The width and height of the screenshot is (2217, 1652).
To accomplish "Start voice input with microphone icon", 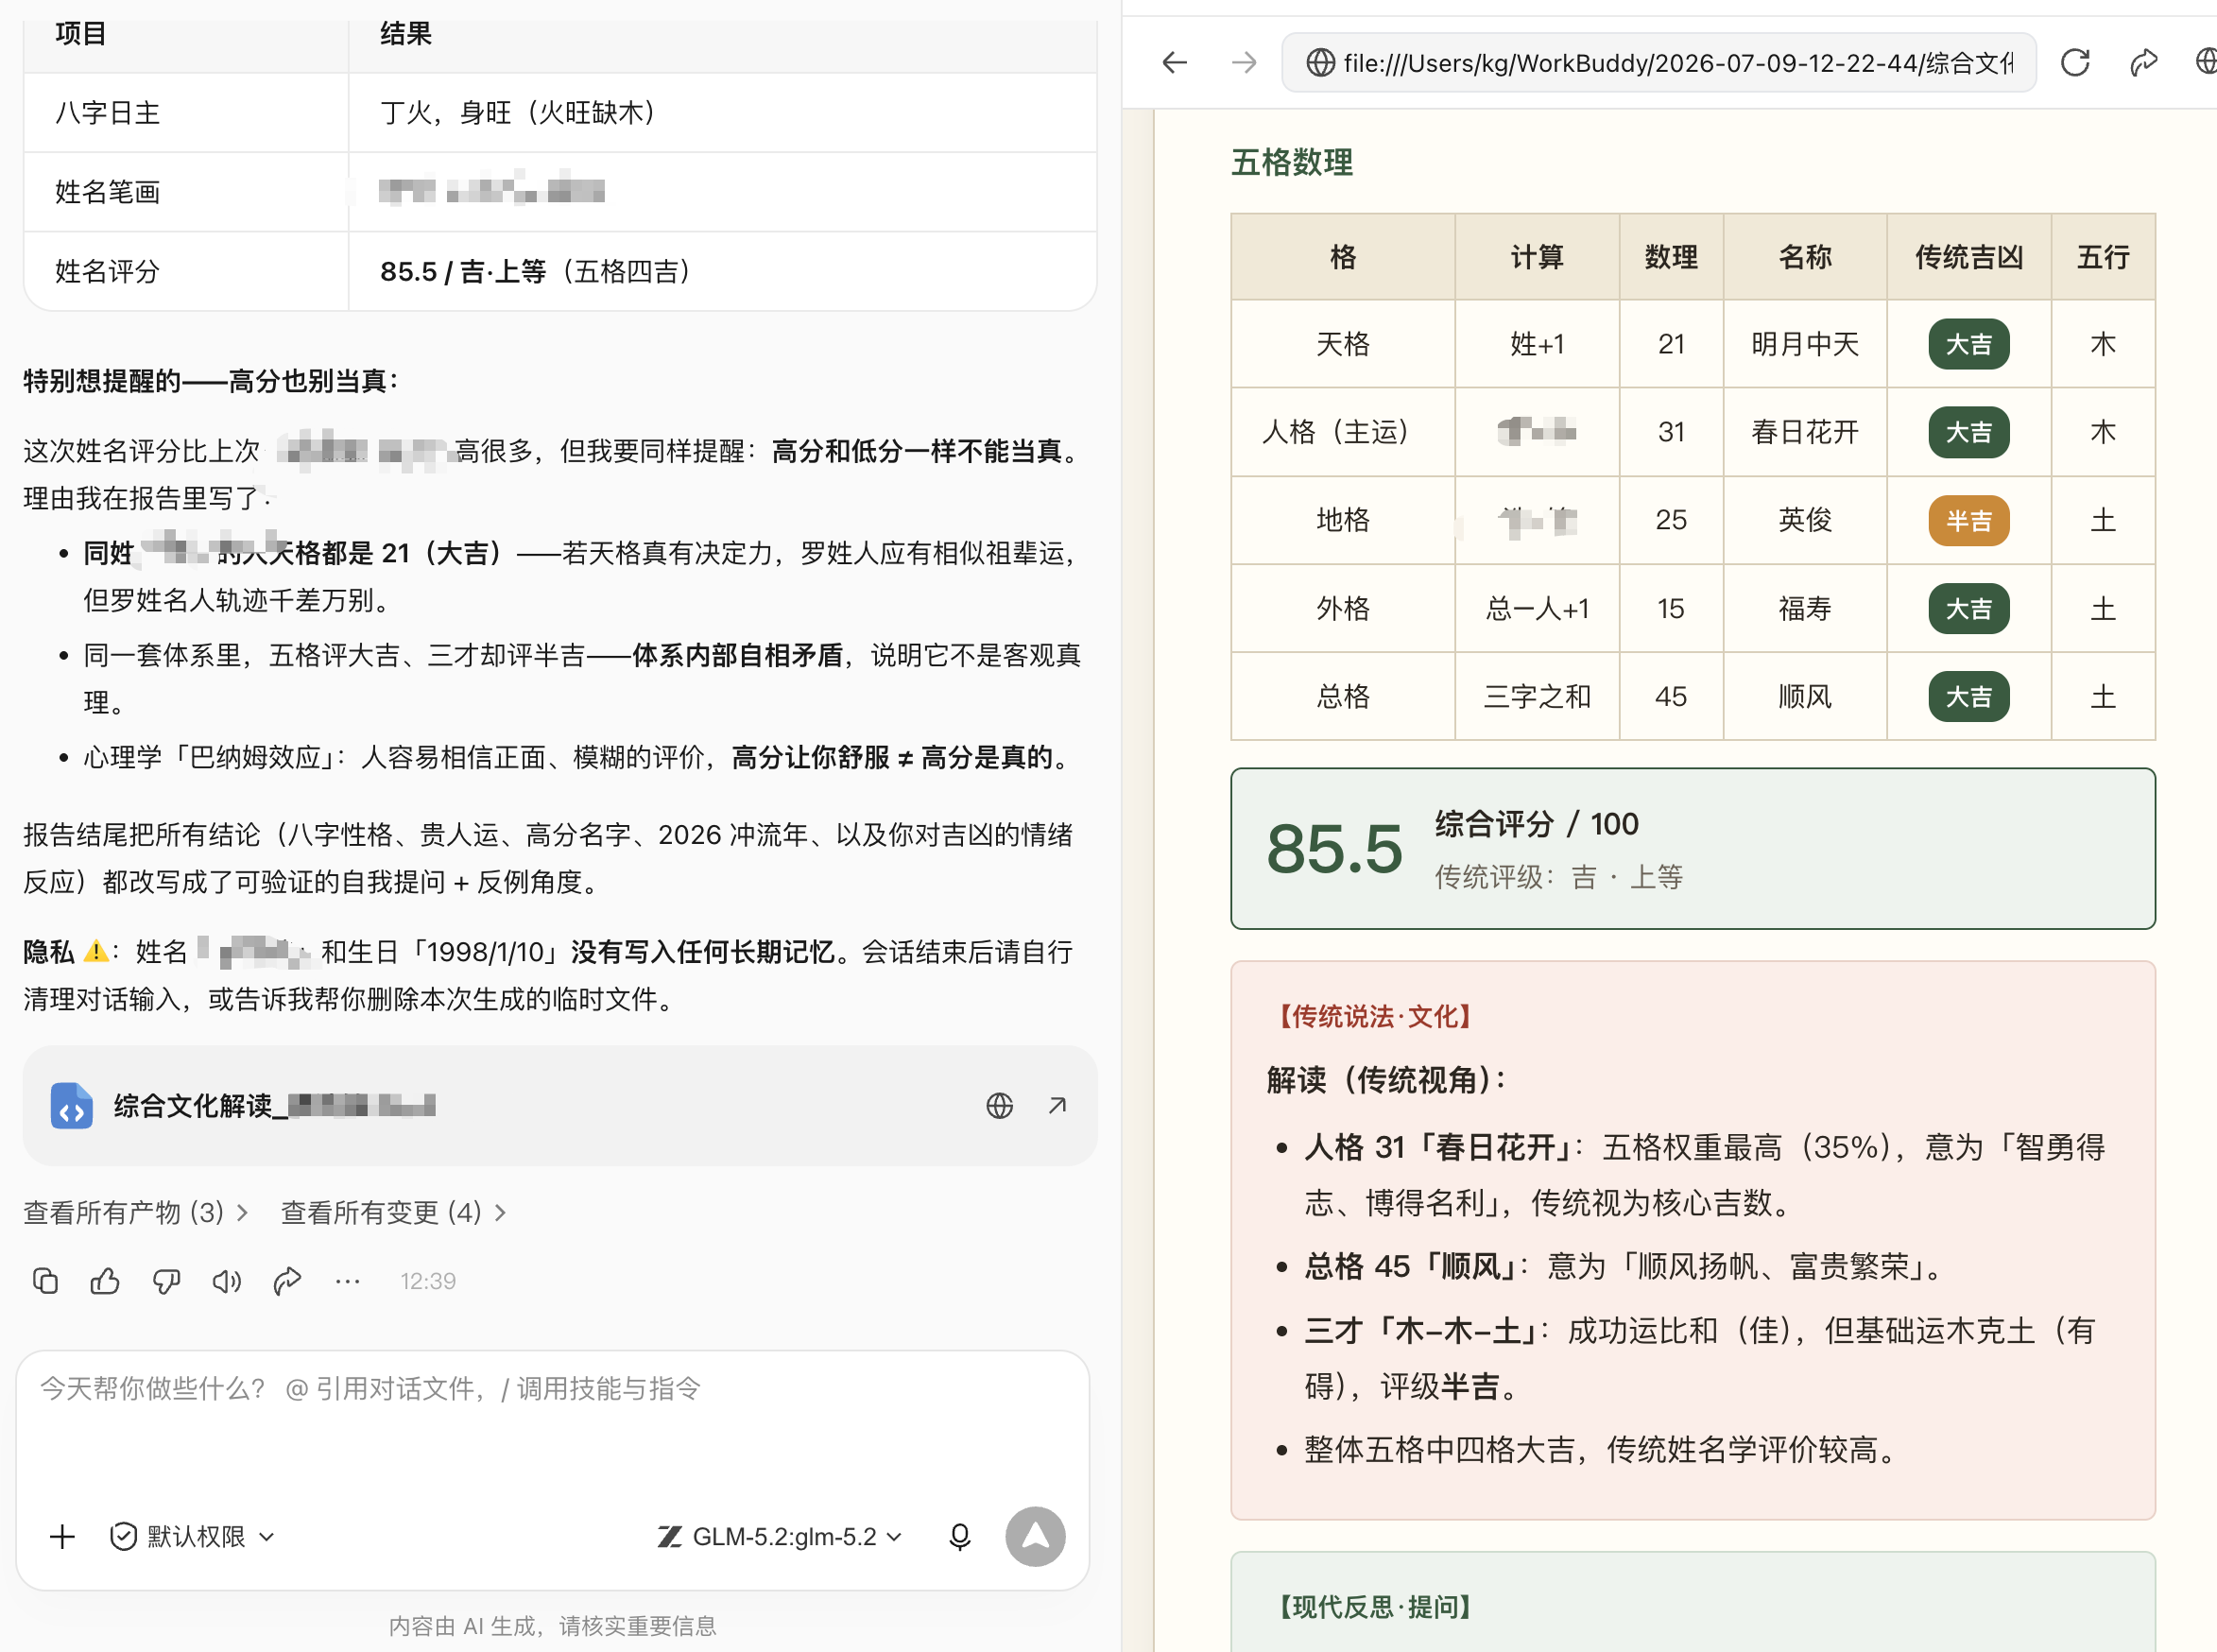I will click(x=959, y=1536).
